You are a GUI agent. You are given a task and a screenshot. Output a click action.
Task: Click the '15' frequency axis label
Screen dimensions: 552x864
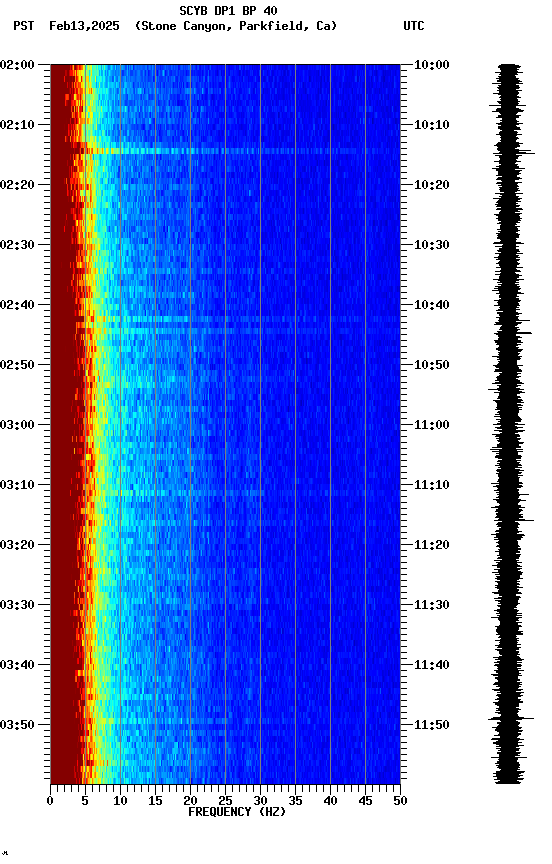pyautogui.click(x=155, y=801)
